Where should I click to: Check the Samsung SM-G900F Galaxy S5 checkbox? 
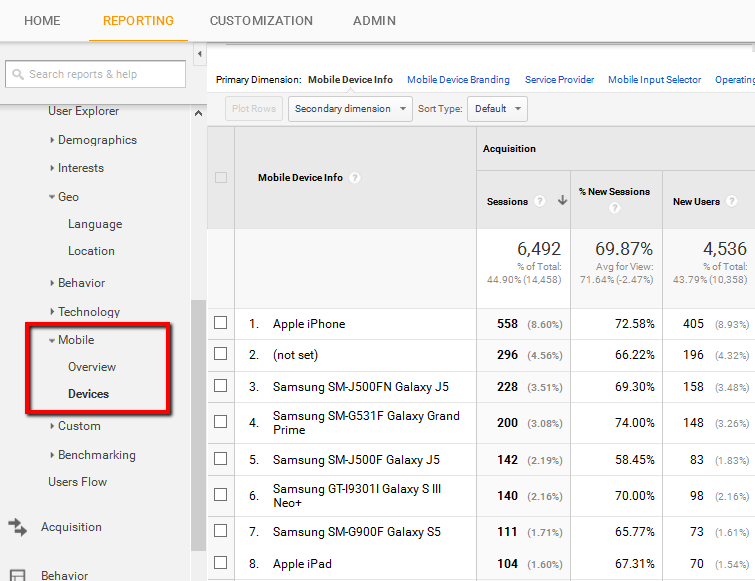point(221,530)
